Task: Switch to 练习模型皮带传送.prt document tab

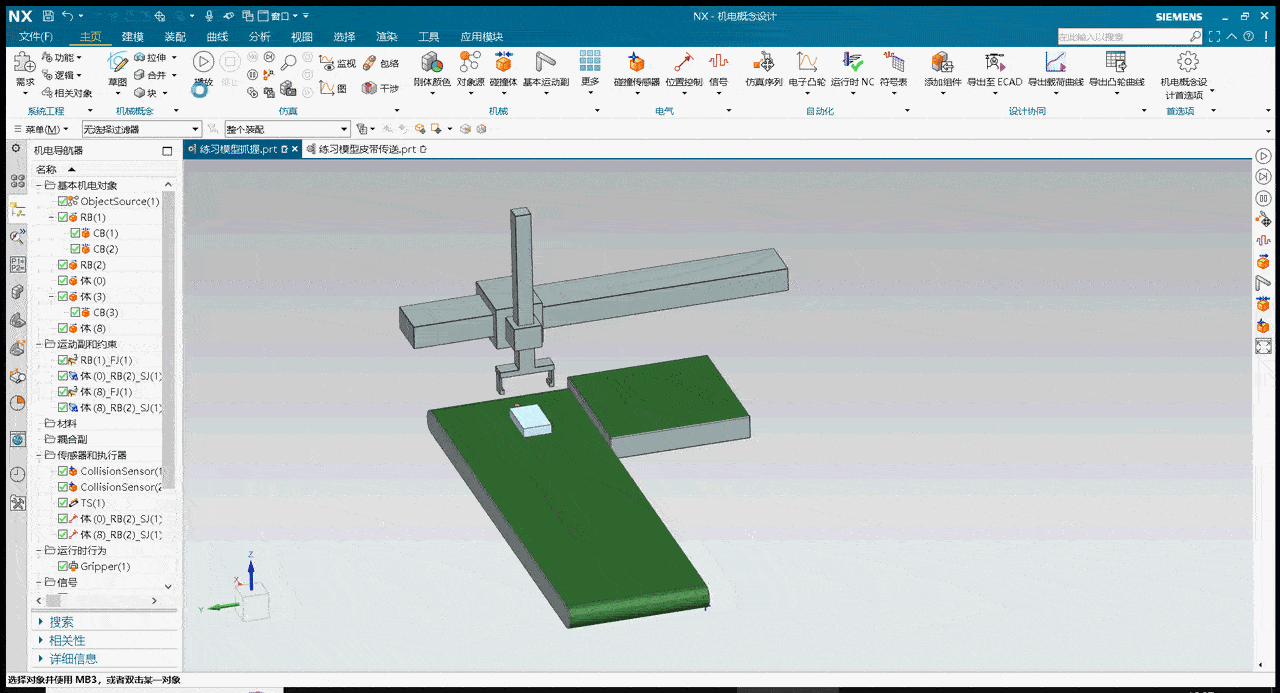Action: 366,149
